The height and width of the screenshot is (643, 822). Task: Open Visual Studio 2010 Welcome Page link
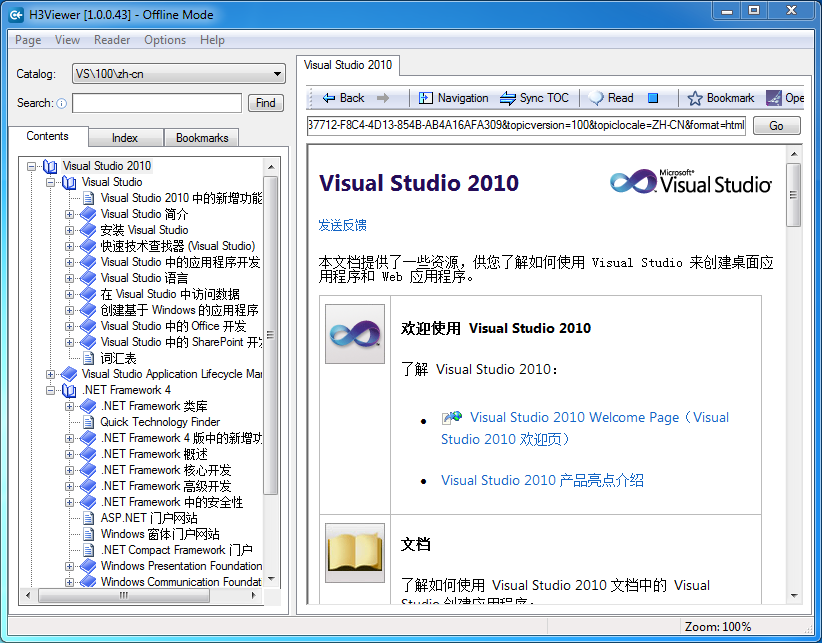[585, 428]
